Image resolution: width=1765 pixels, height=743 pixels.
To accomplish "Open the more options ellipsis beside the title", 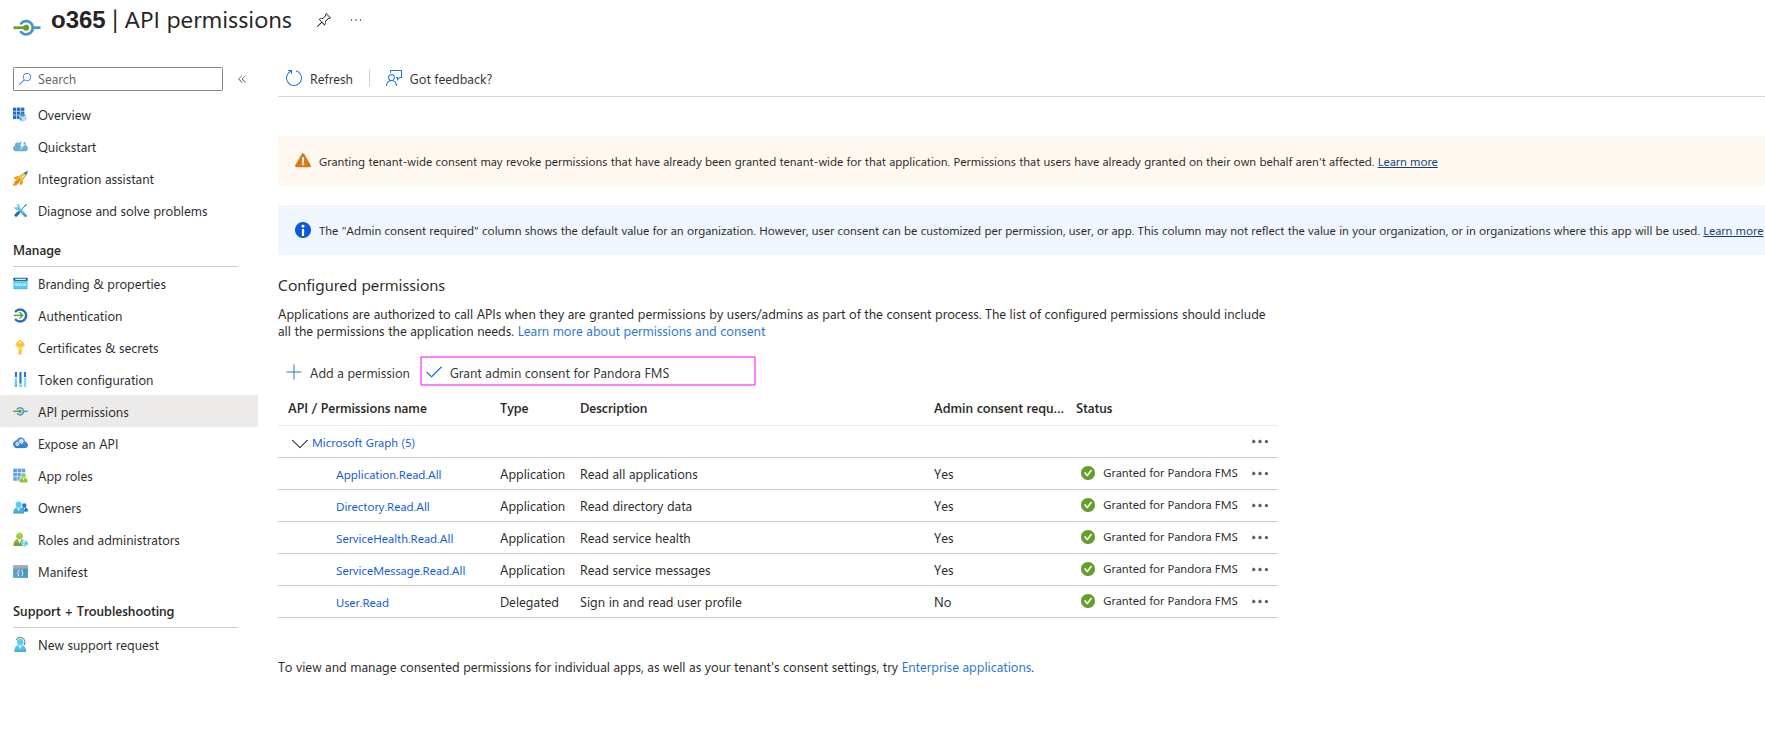I will (356, 20).
